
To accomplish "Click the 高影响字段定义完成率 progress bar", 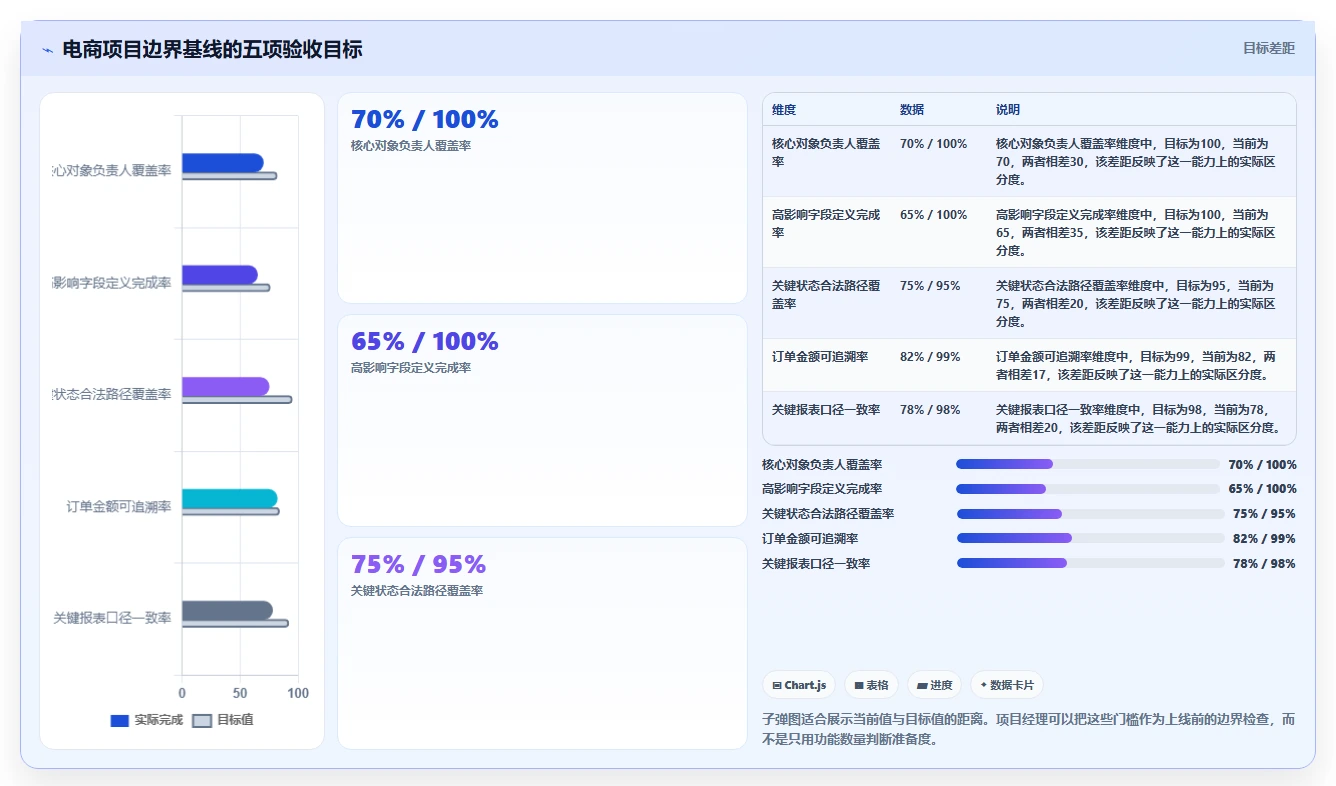I will coord(1088,489).
